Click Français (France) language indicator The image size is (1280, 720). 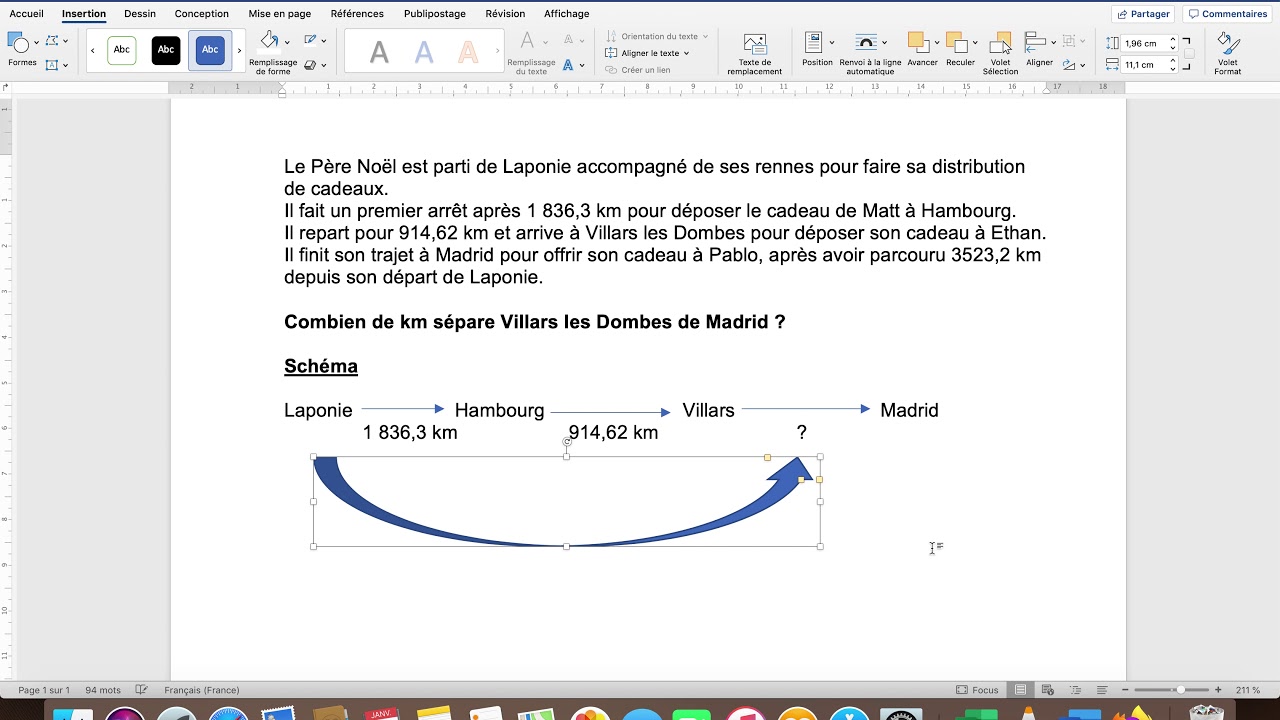pos(202,690)
